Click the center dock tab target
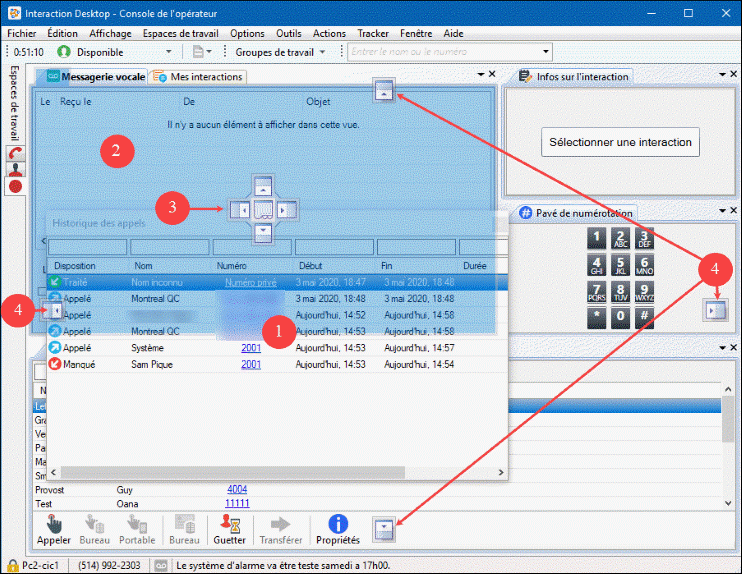Image resolution: width=742 pixels, height=574 pixels. coord(263,209)
